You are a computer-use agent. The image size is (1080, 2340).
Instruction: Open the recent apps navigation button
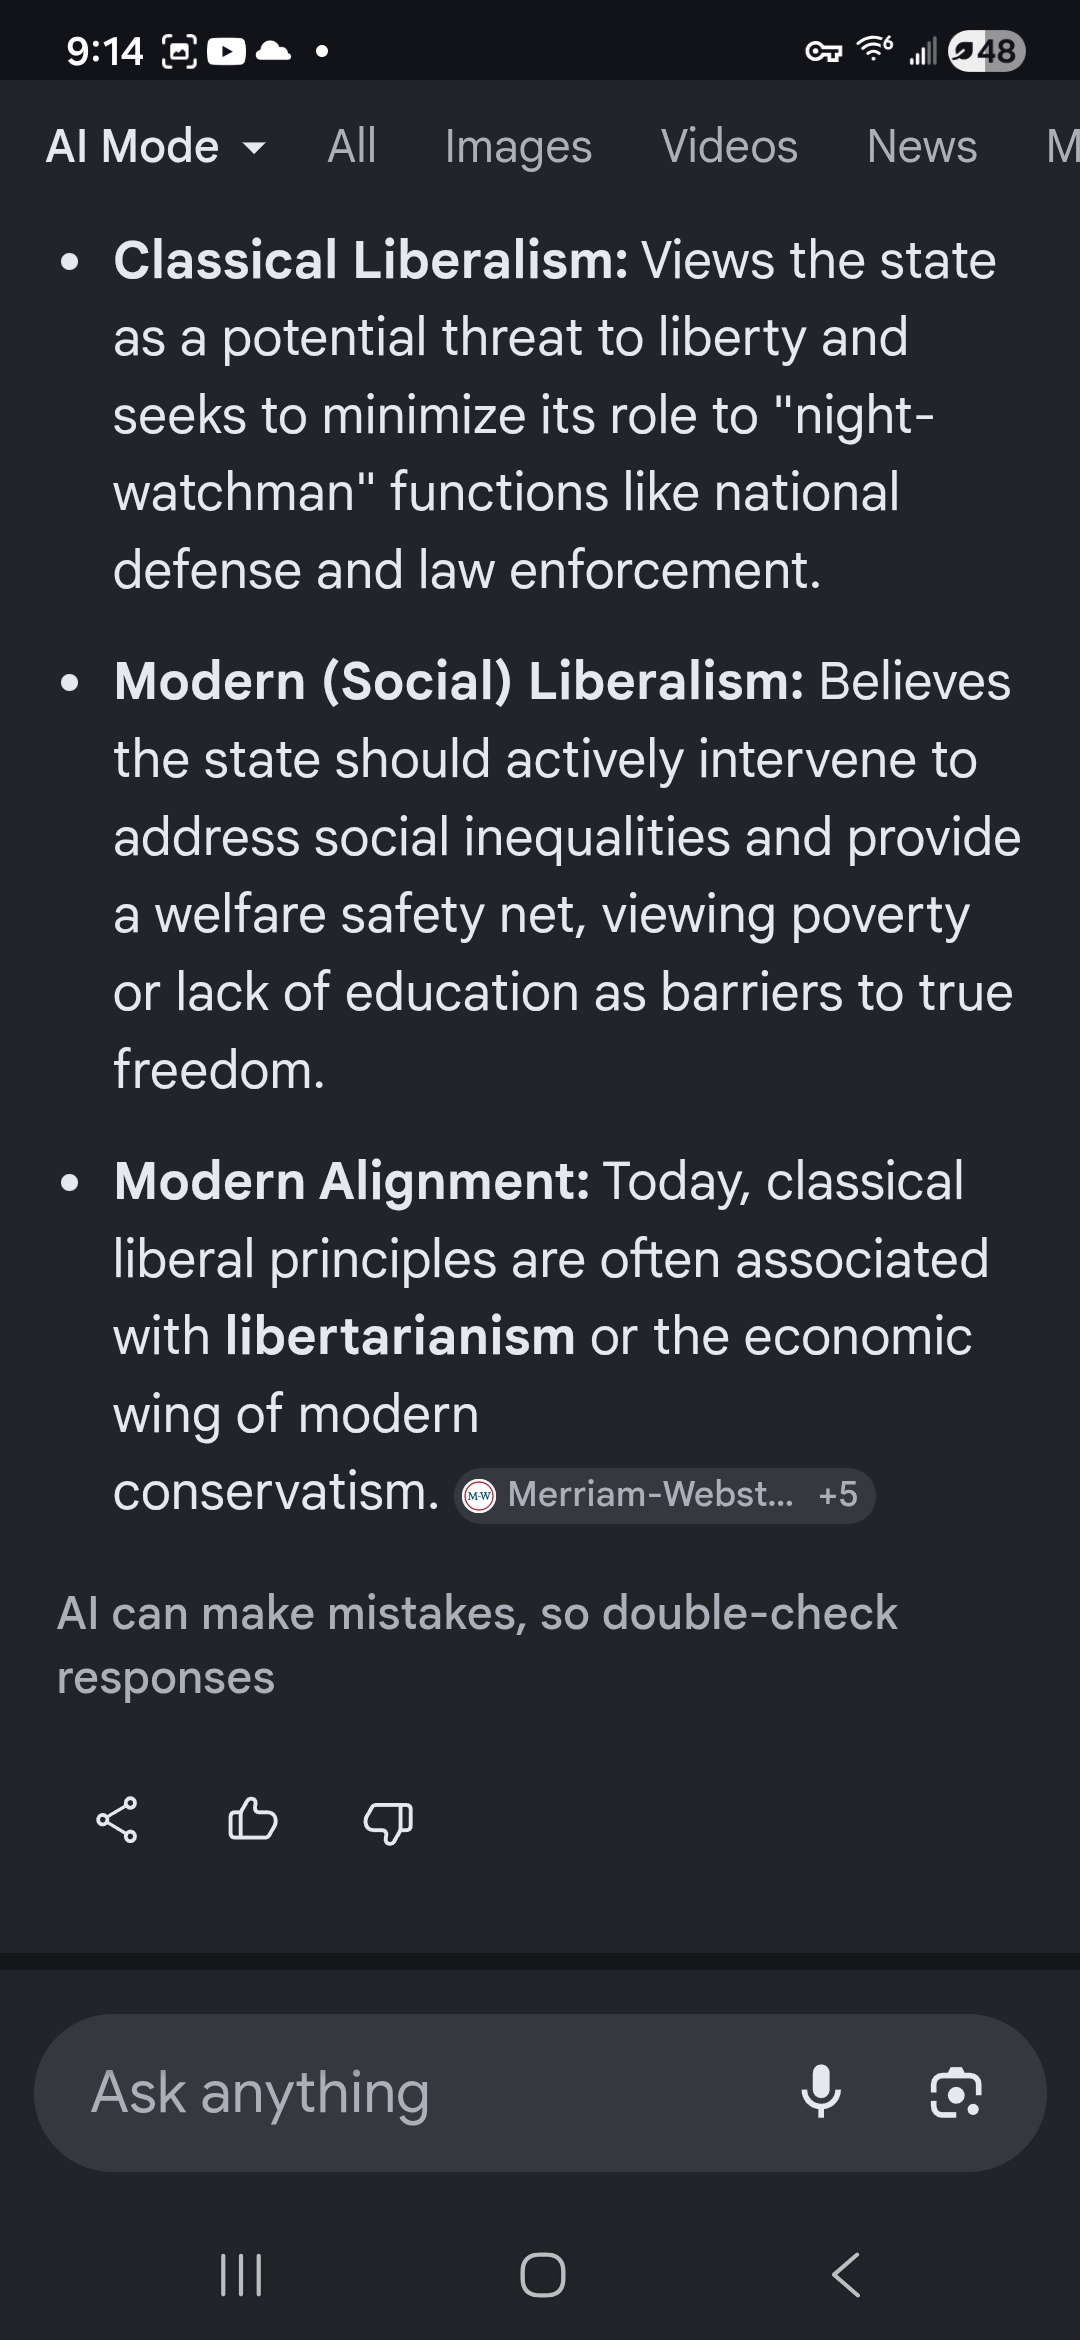240,2274
